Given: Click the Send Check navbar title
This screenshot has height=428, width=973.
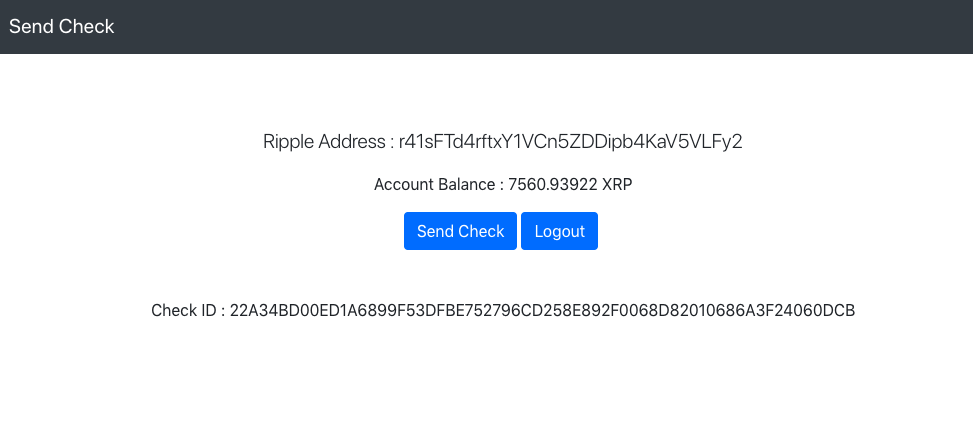Looking at the screenshot, I should point(62,27).
